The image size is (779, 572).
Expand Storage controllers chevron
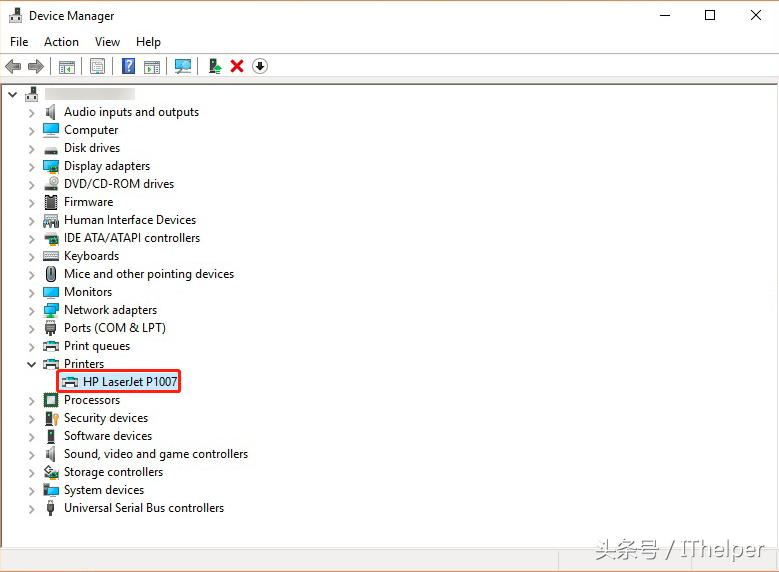coord(31,473)
